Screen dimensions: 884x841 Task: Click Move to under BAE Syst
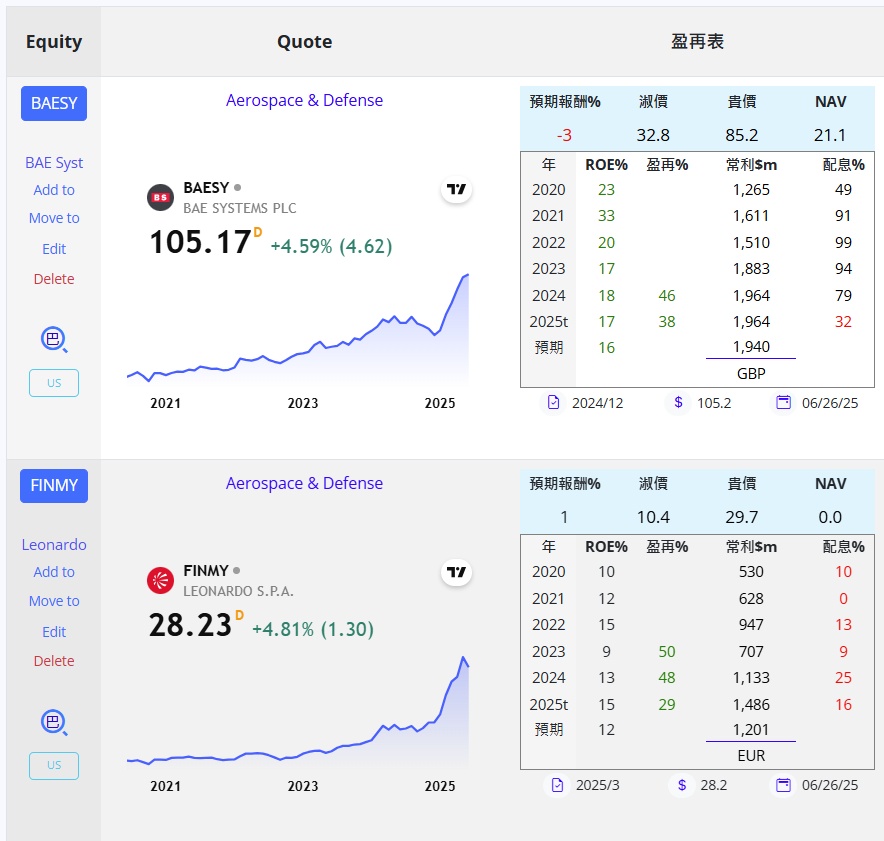54,218
